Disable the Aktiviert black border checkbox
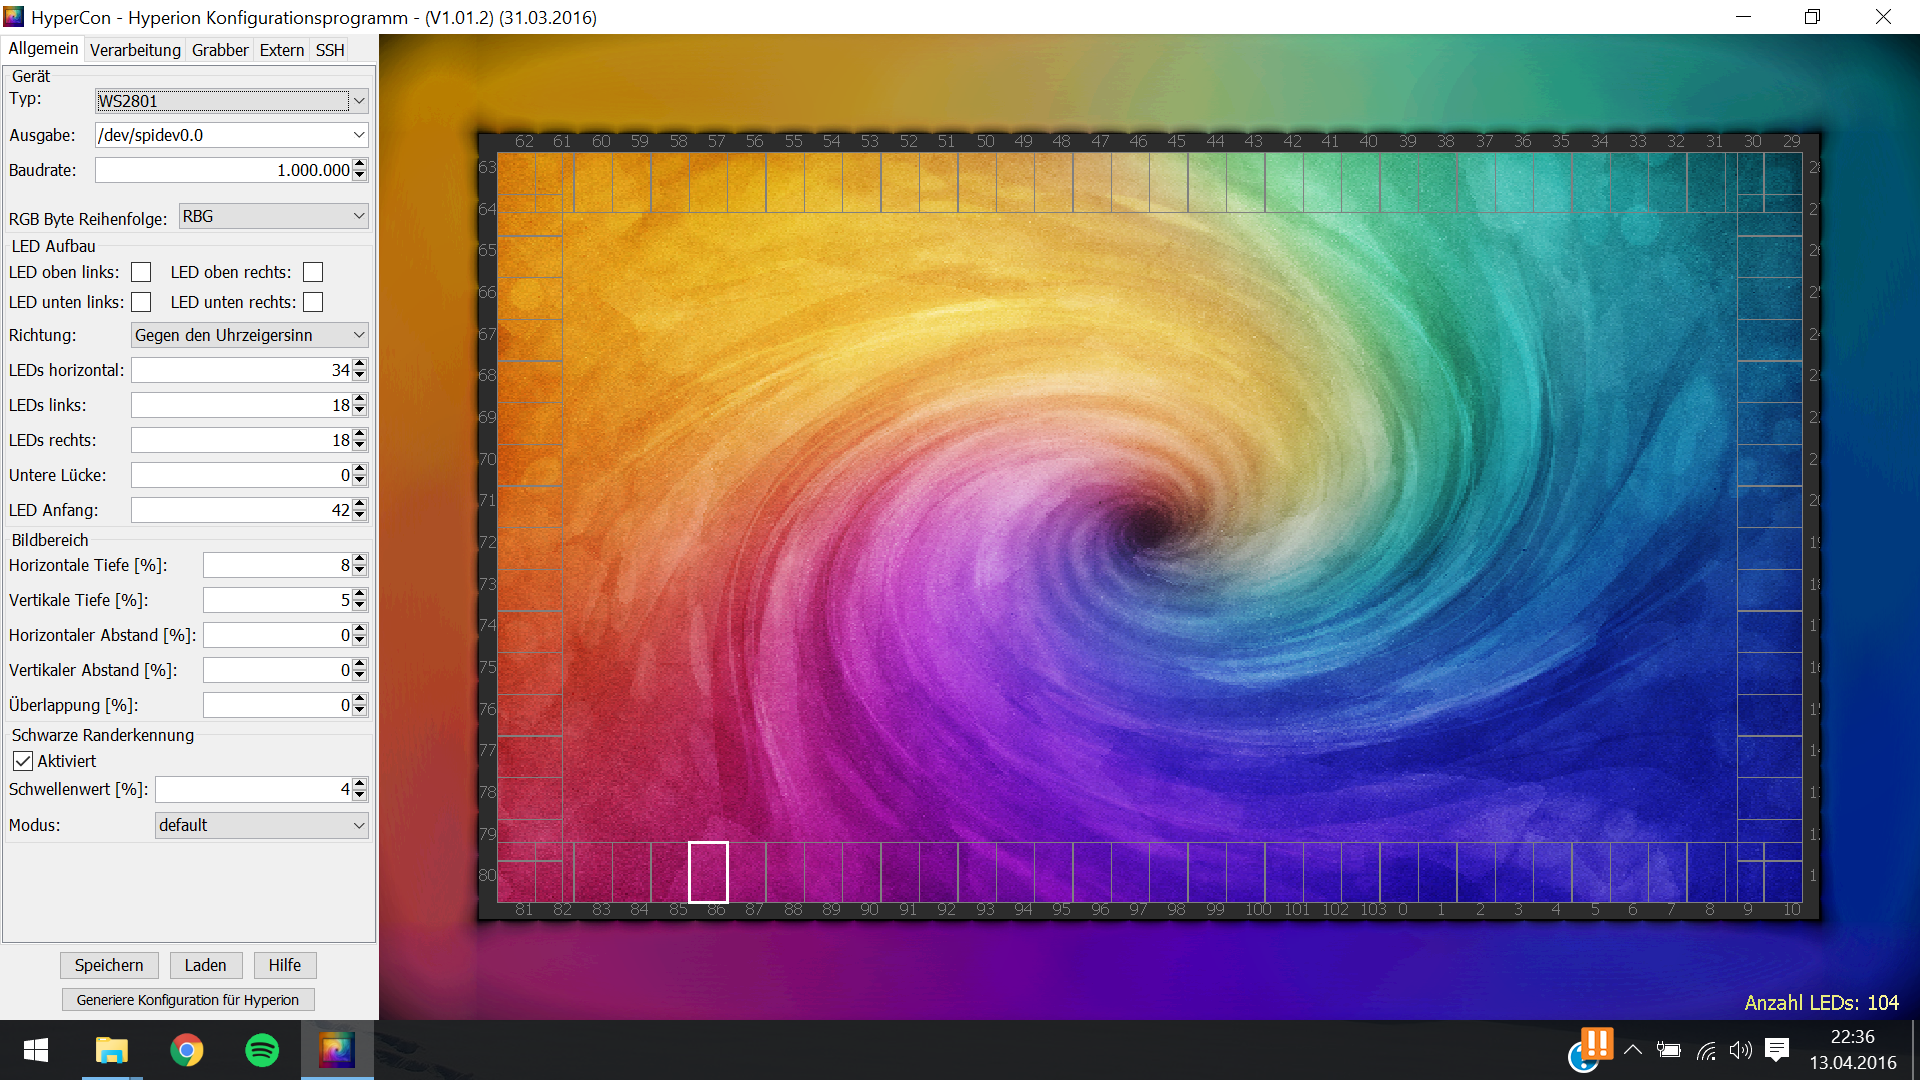 (23, 761)
